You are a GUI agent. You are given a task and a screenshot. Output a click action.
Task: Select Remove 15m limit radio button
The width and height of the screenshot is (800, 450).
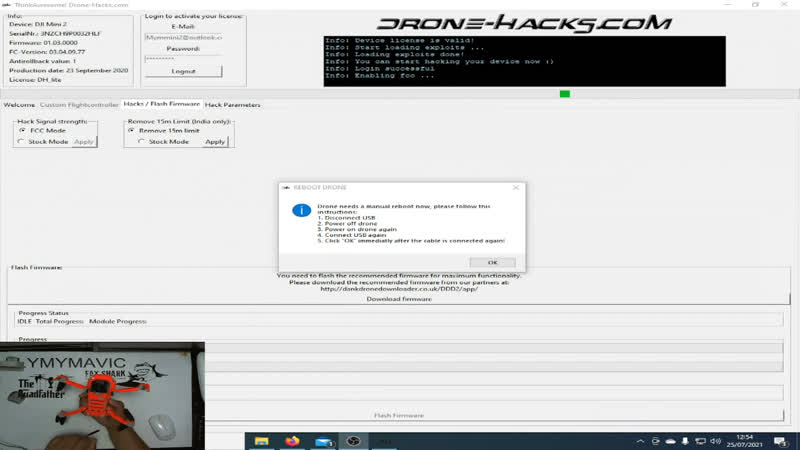tap(132, 131)
